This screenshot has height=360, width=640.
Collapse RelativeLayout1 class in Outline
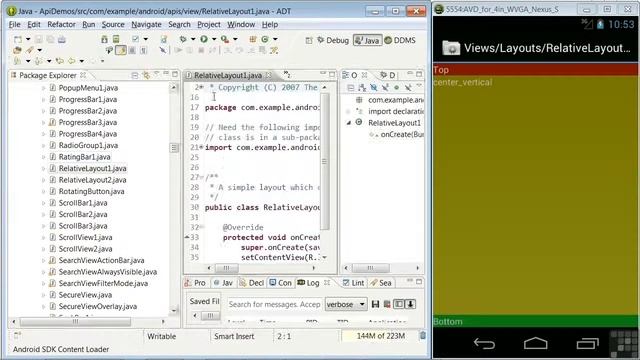click(x=349, y=122)
